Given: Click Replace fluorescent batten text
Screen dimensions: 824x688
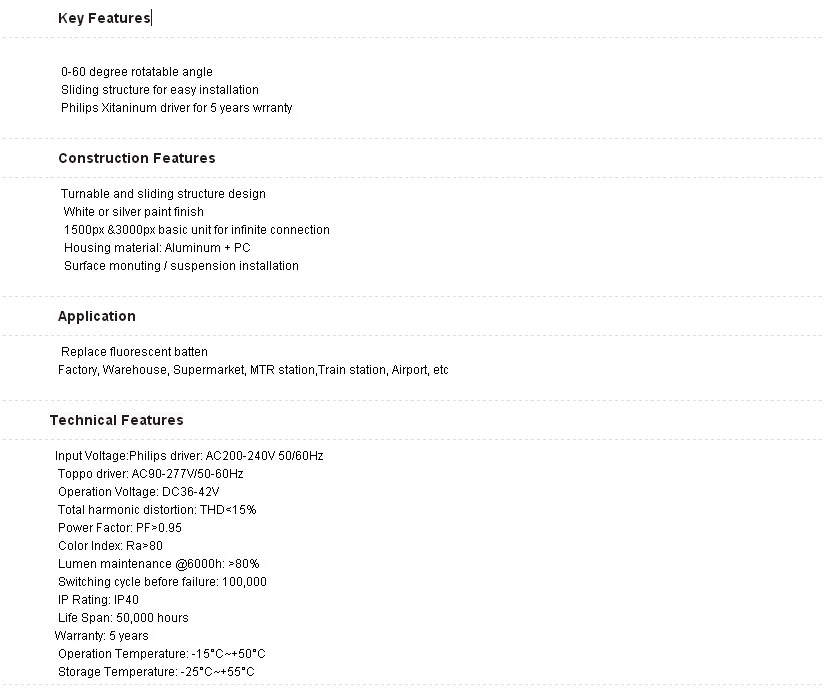Looking at the screenshot, I should (x=134, y=352).
